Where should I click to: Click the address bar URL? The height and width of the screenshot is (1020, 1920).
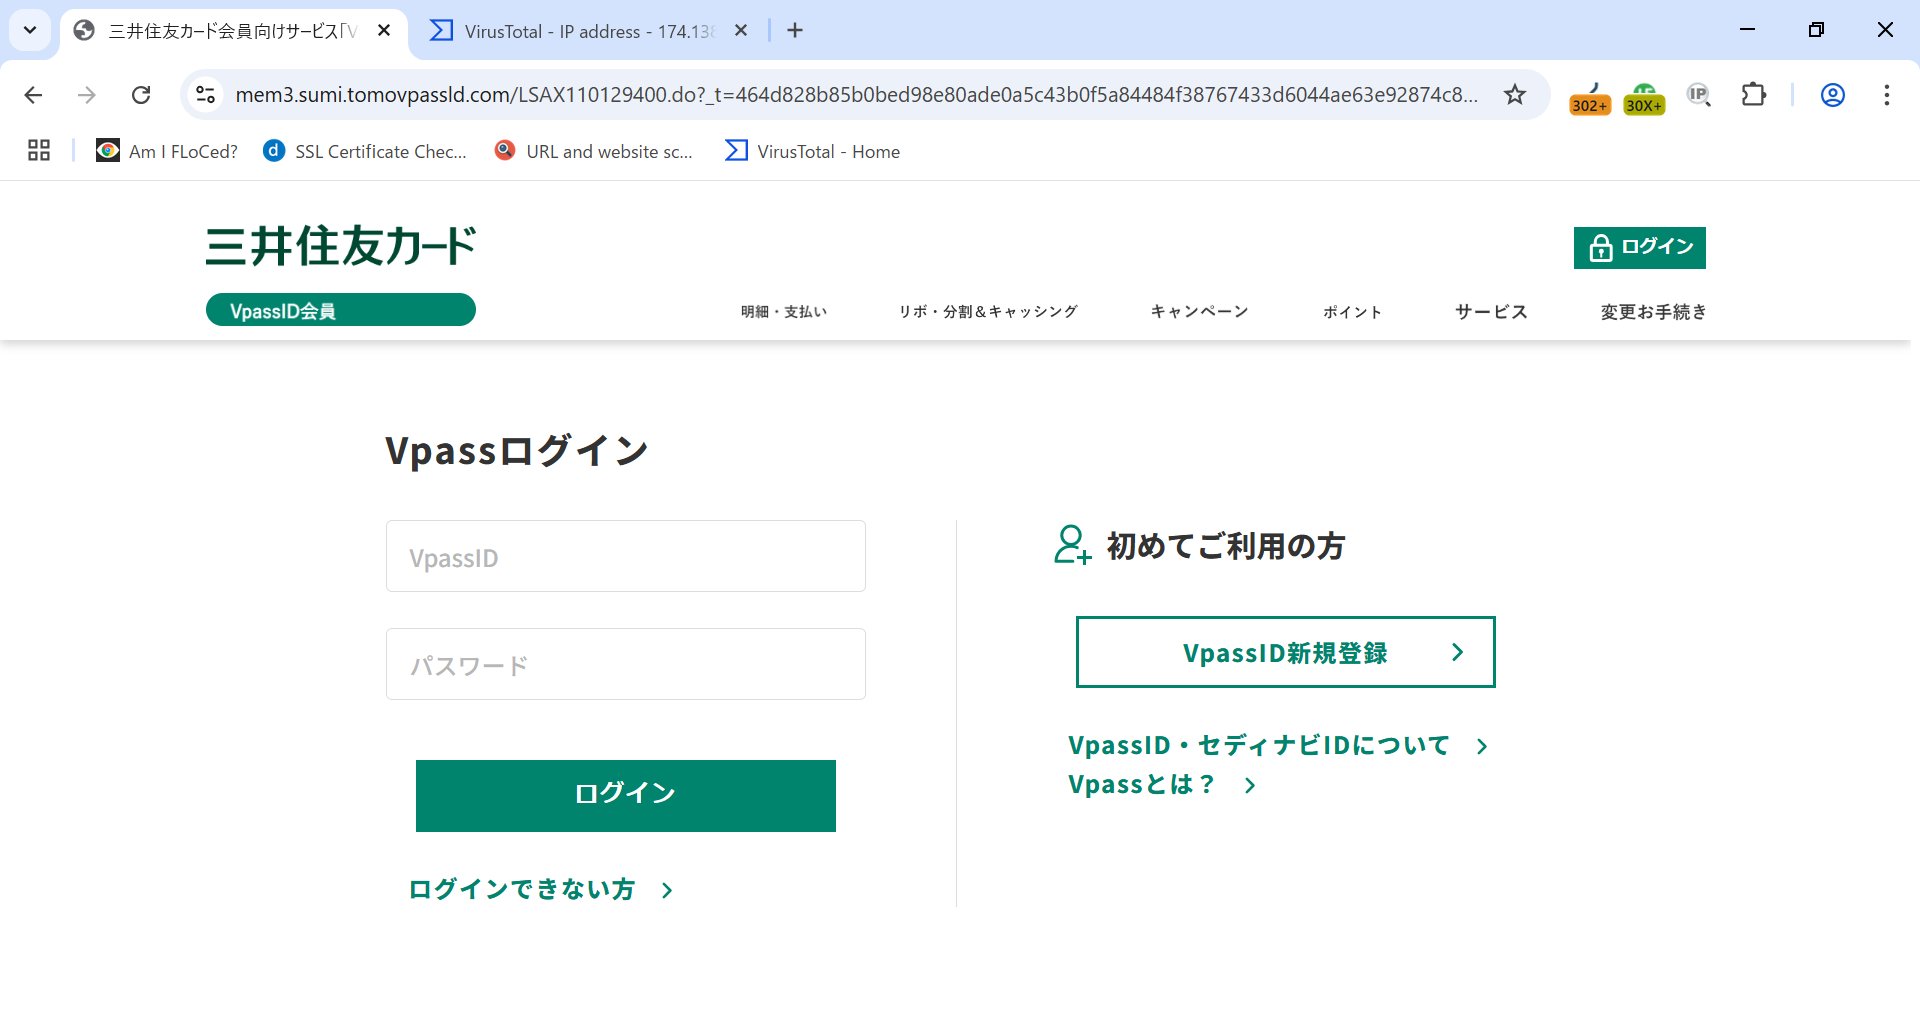click(x=856, y=95)
